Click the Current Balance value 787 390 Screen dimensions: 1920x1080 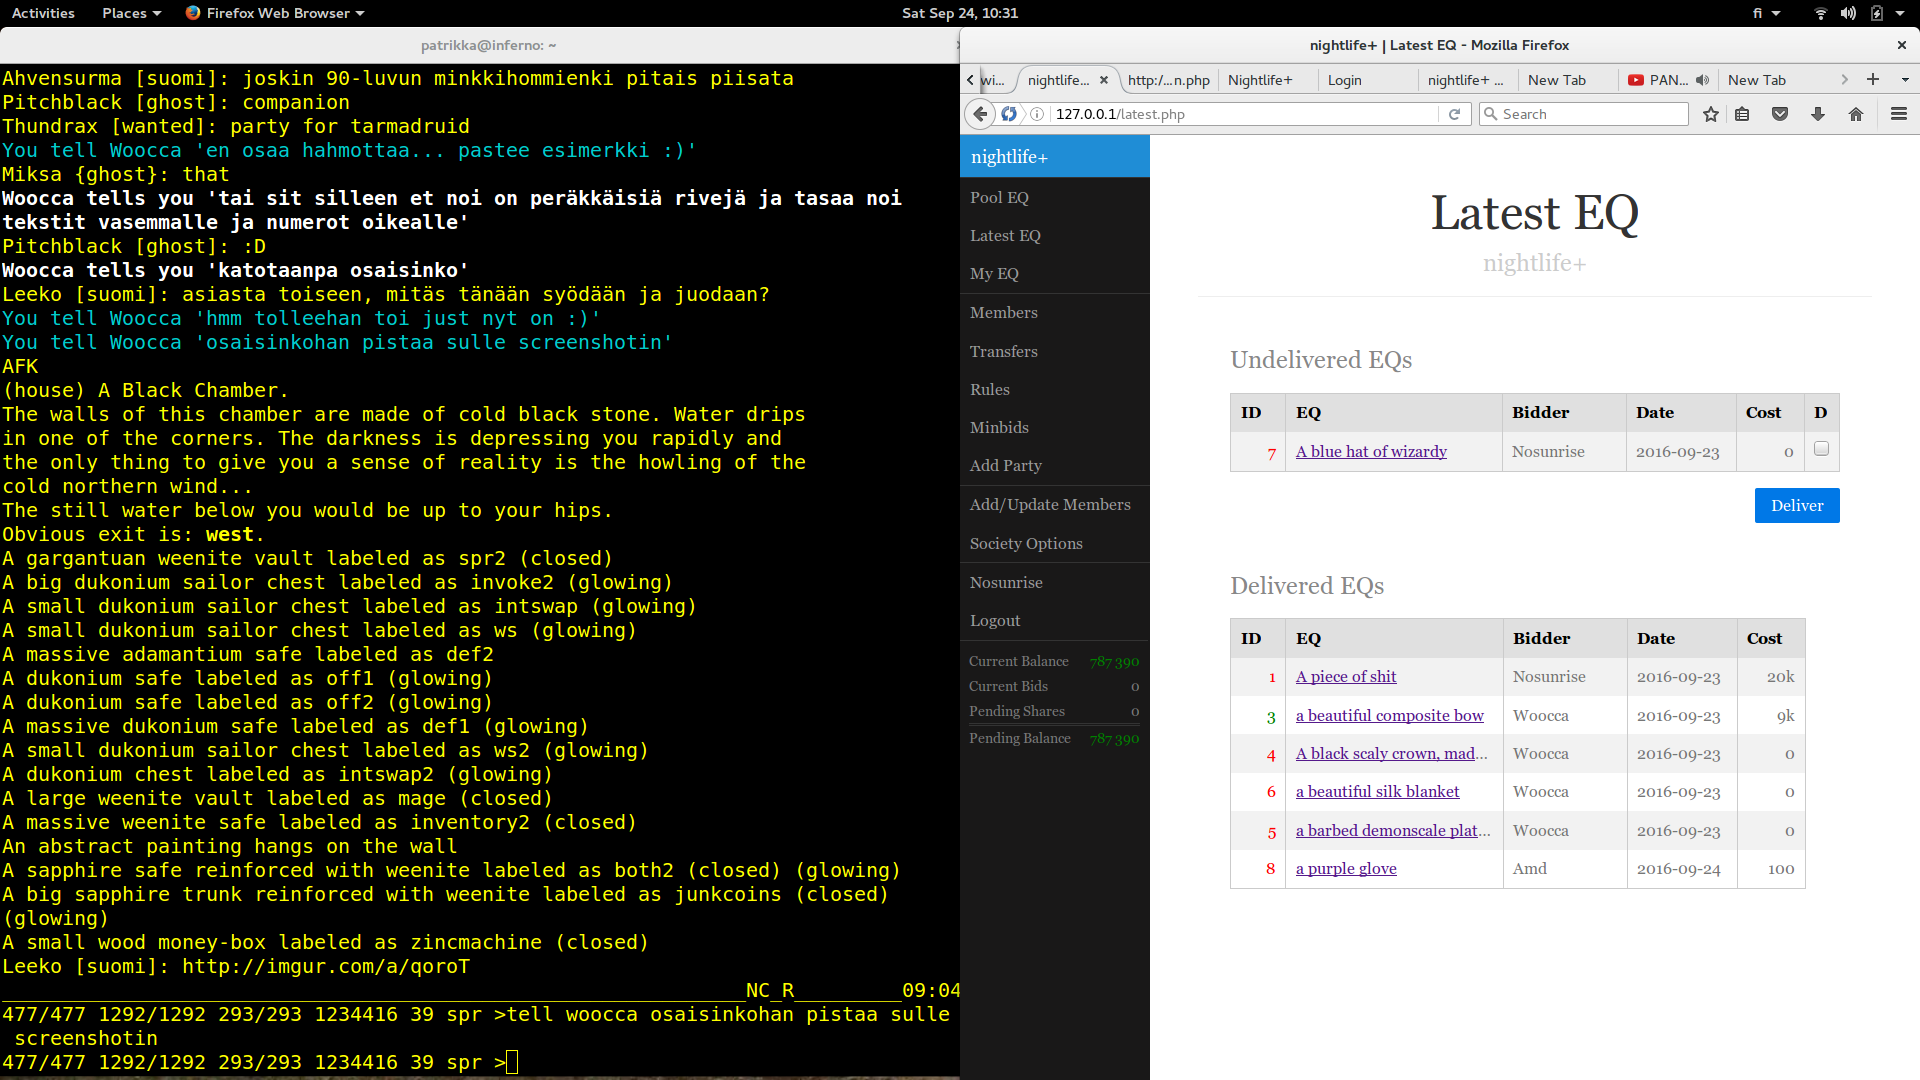tap(1114, 662)
